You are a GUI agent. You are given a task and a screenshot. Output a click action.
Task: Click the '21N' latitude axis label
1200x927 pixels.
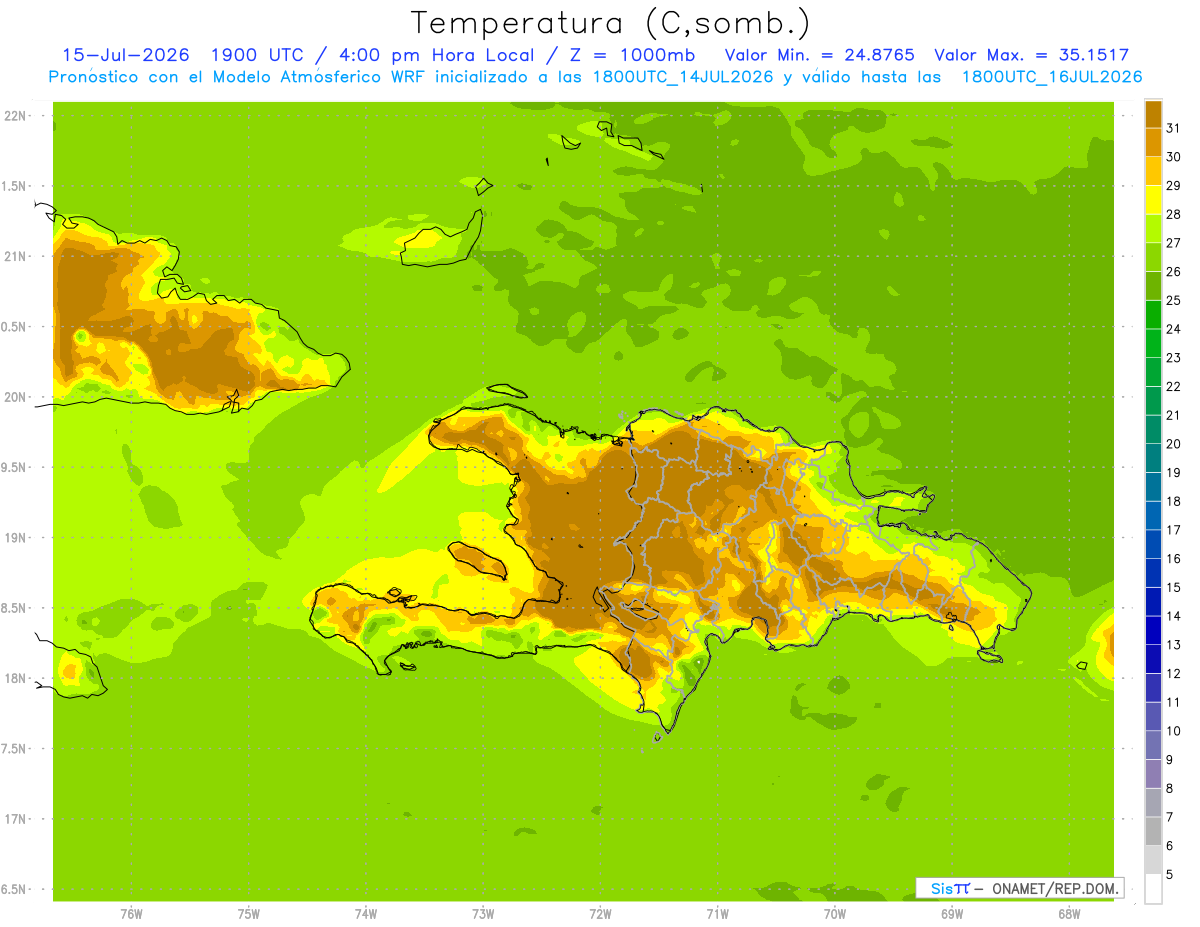pyautogui.click(x=14, y=256)
